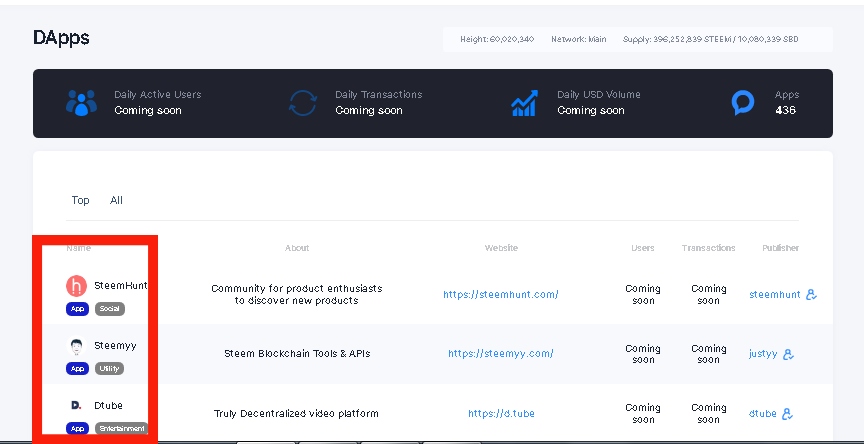Click the SteemHunt logo icon

(x=77, y=286)
